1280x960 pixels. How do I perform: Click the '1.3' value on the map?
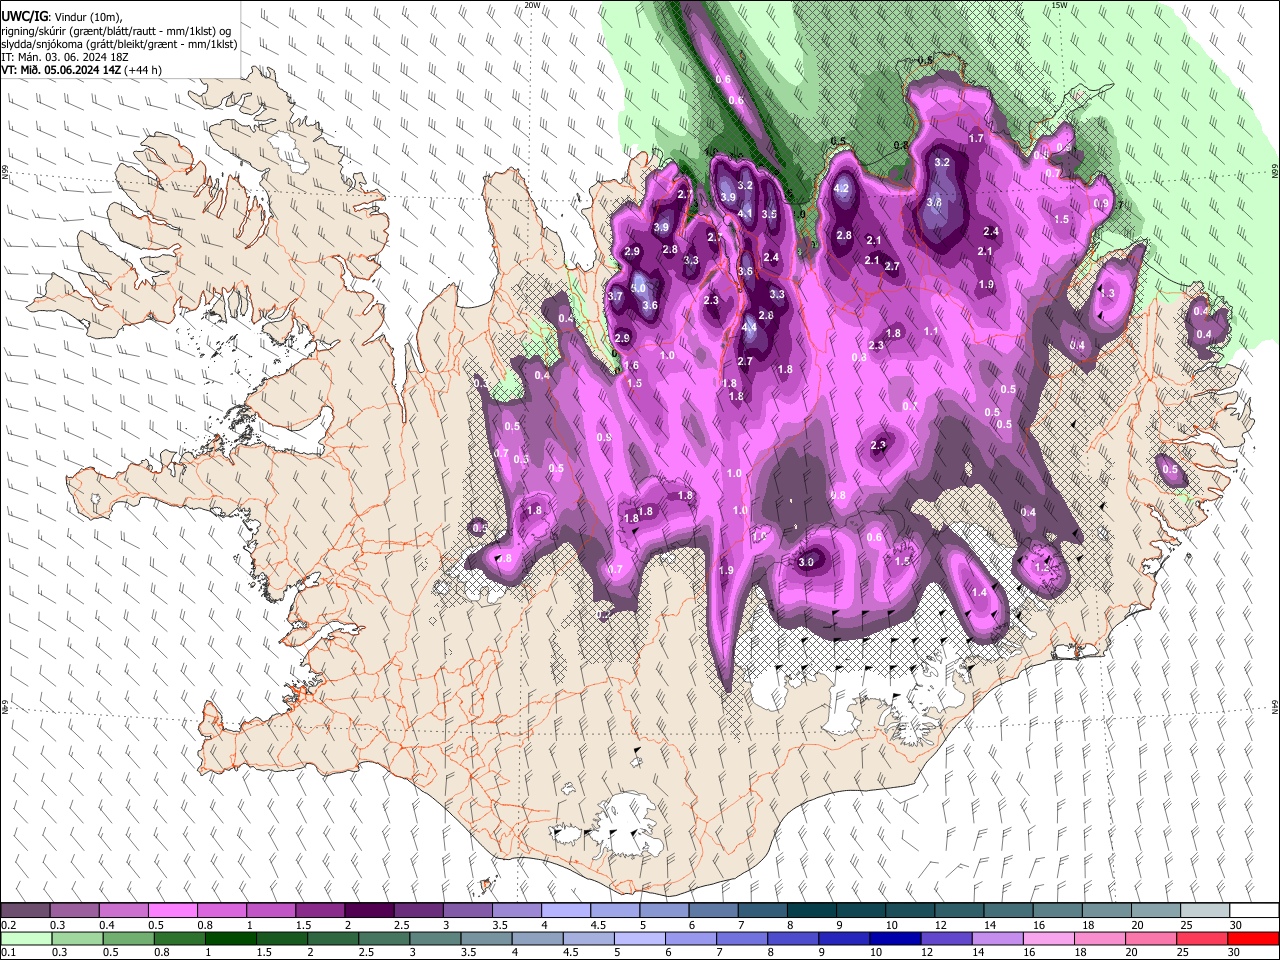point(1107,293)
